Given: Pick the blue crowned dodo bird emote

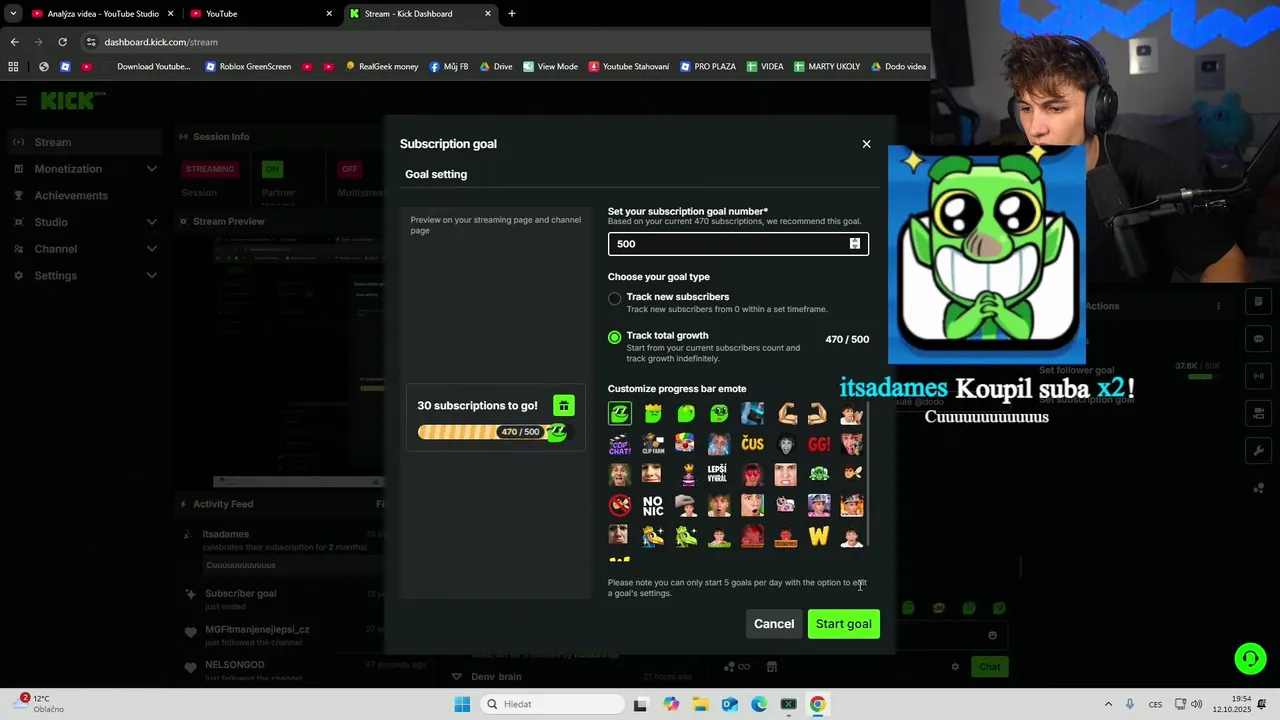Looking at the screenshot, I should pos(653,537).
